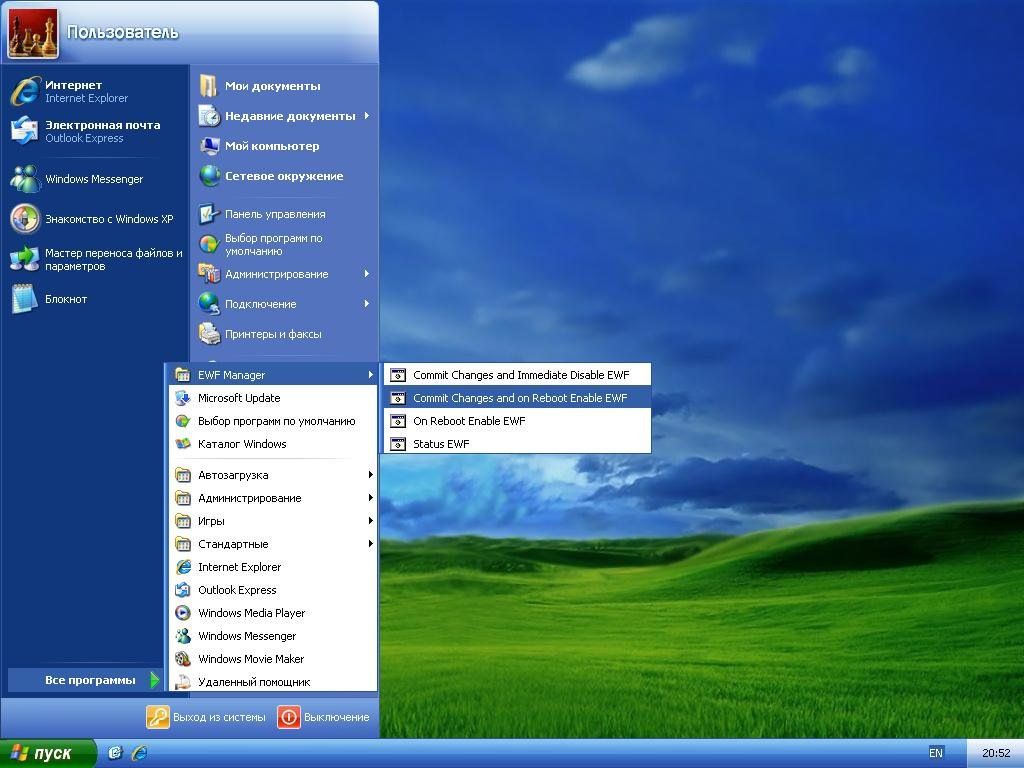Expand the Подключение submenu arrow

point(367,304)
